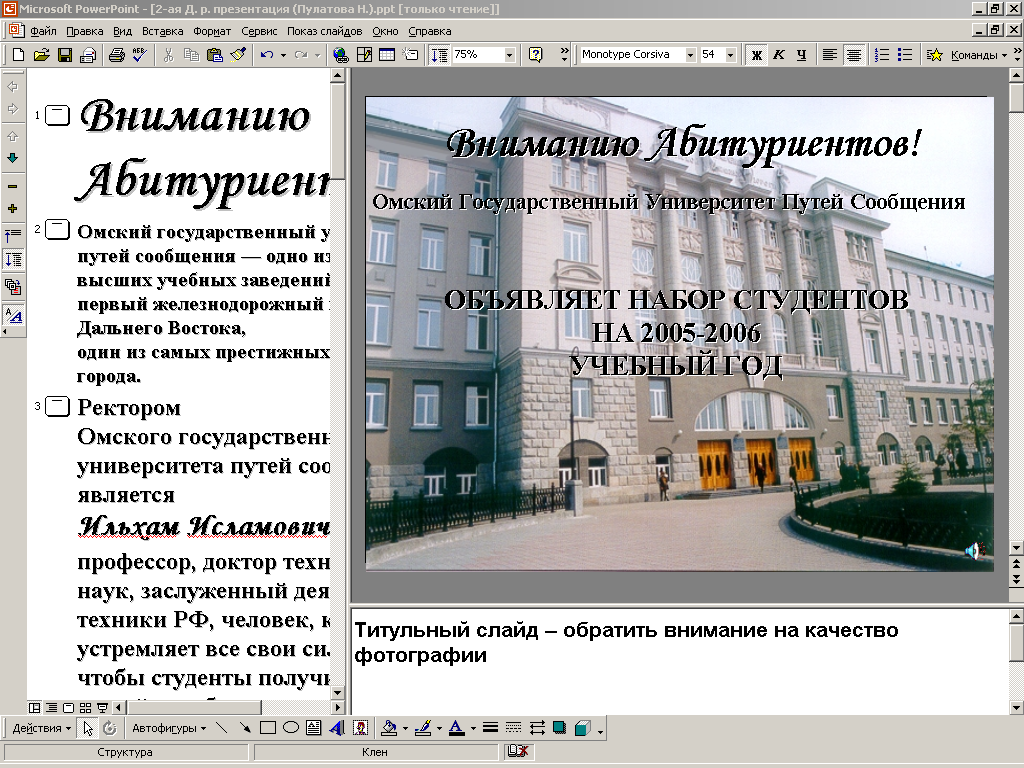Image resolution: width=1024 pixels, height=768 pixels.
Task: Apply a 3-D style to the object
Action: (x=583, y=728)
